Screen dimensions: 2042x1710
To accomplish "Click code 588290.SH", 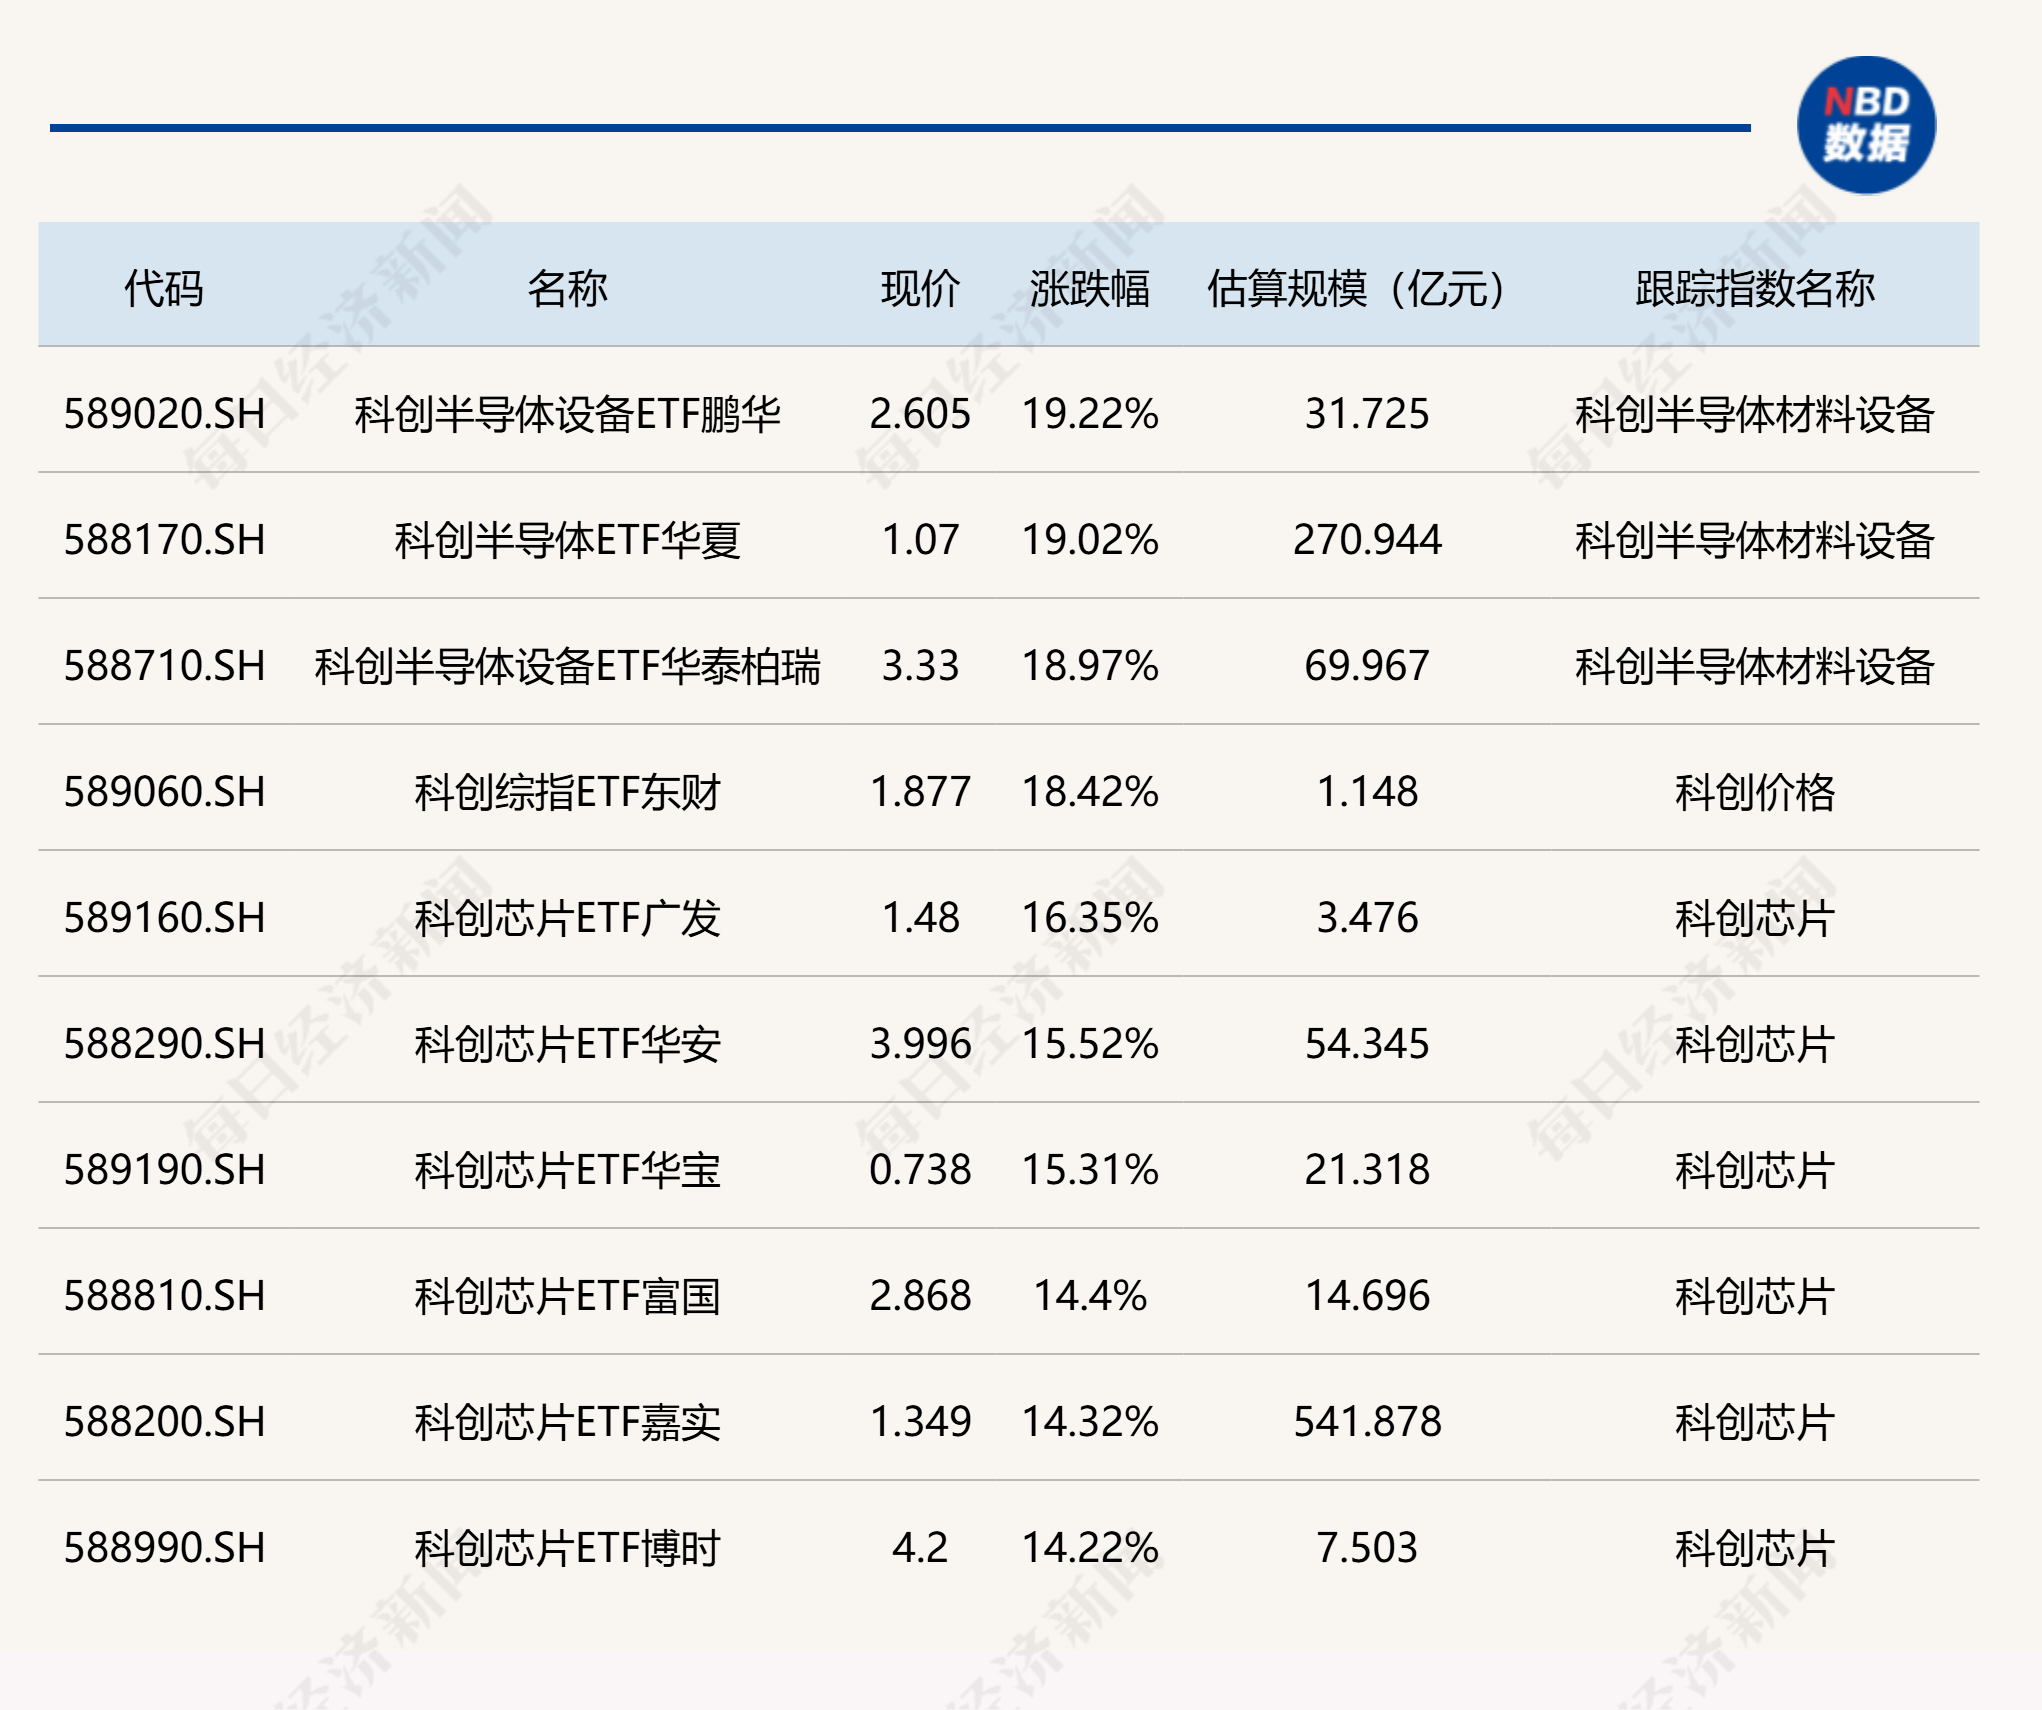I will point(165,1044).
